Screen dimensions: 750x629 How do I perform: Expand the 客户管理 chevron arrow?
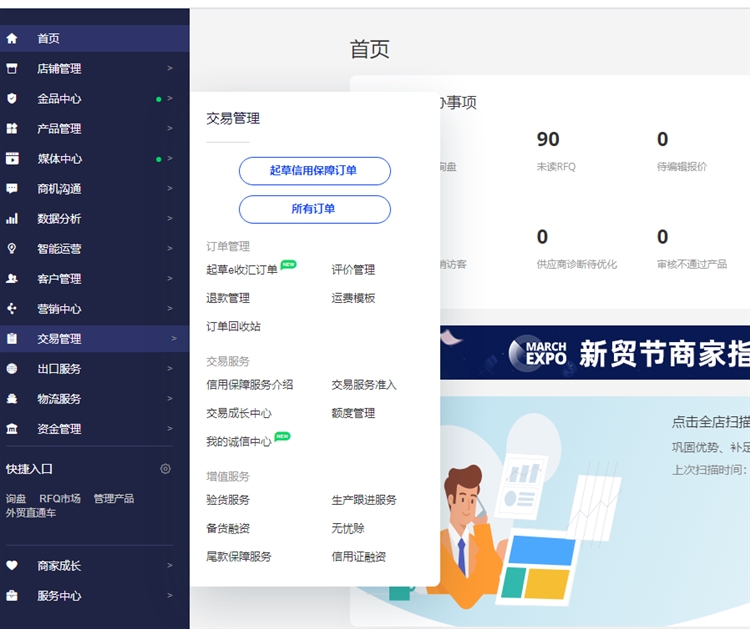coord(170,278)
